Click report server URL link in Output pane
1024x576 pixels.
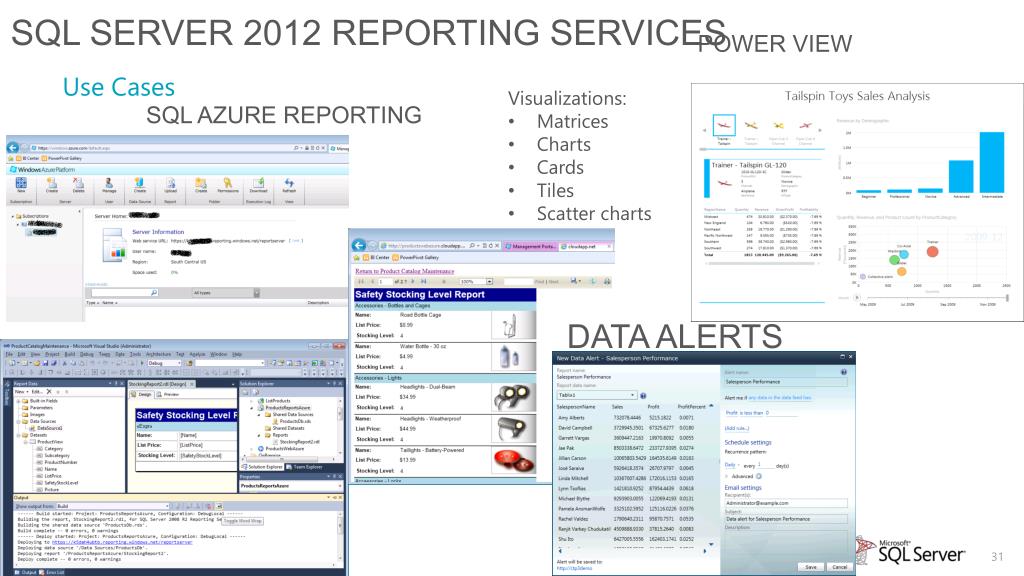point(122,542)
